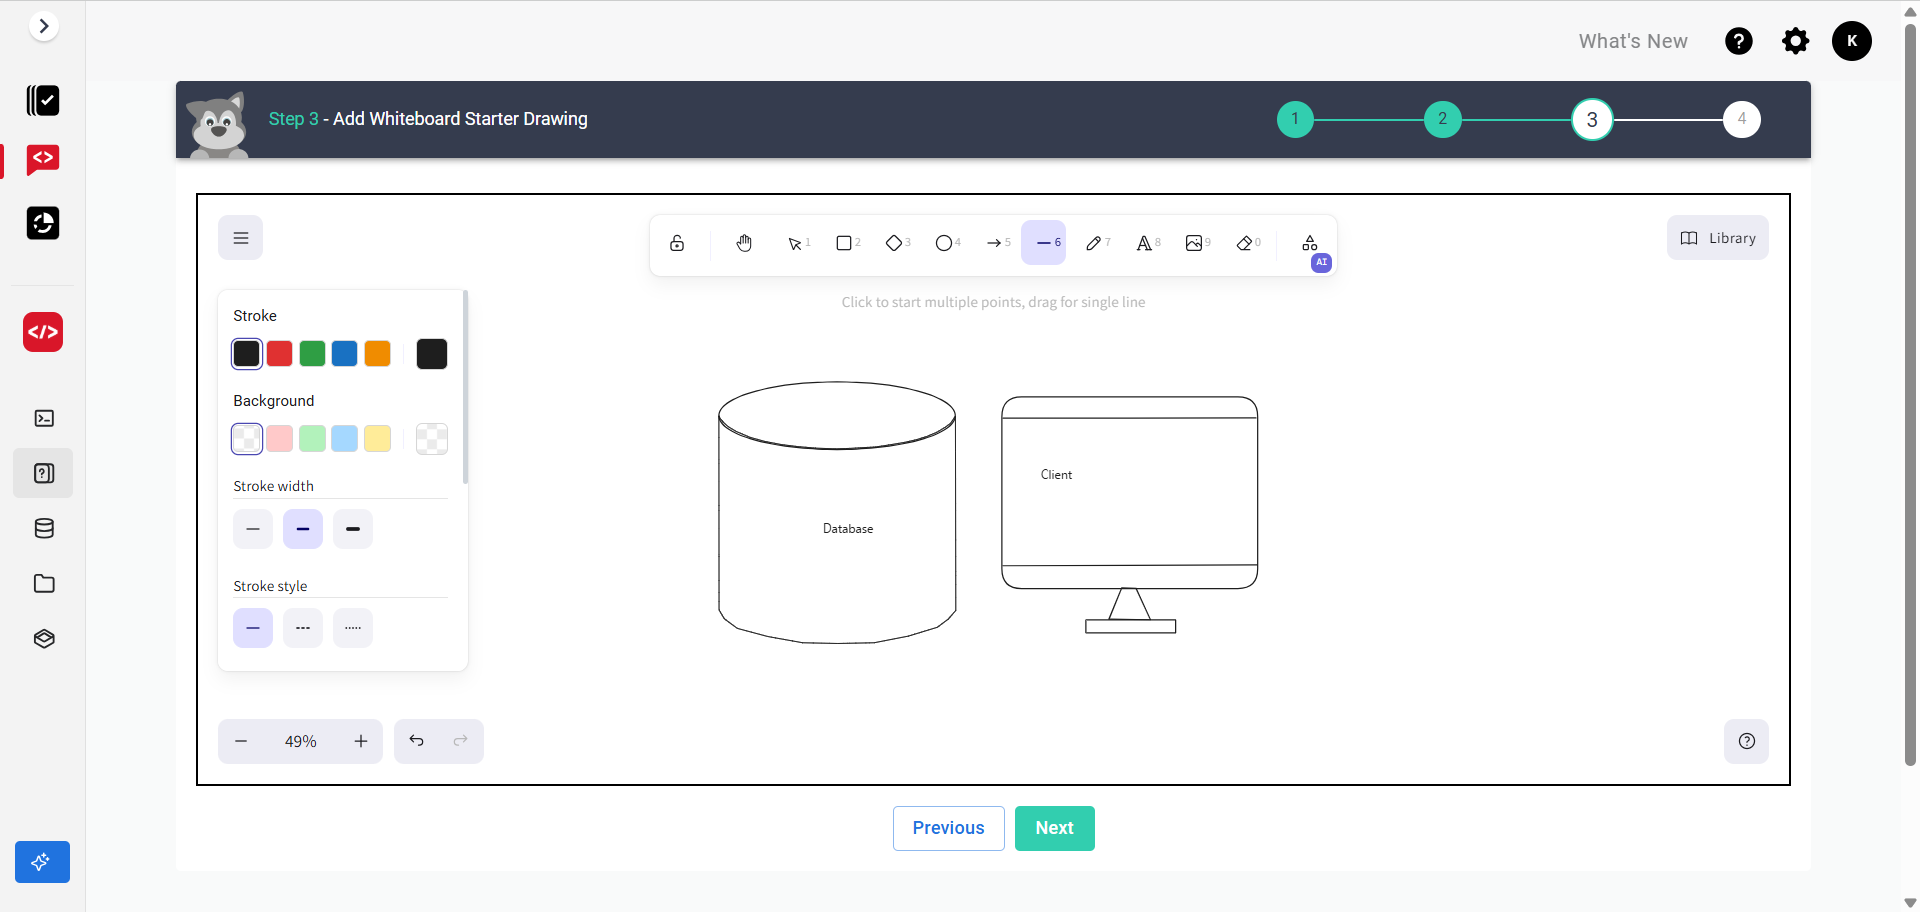Jump to step 4 in progress bar
1920x912 pixels.
coord(1741,119)
